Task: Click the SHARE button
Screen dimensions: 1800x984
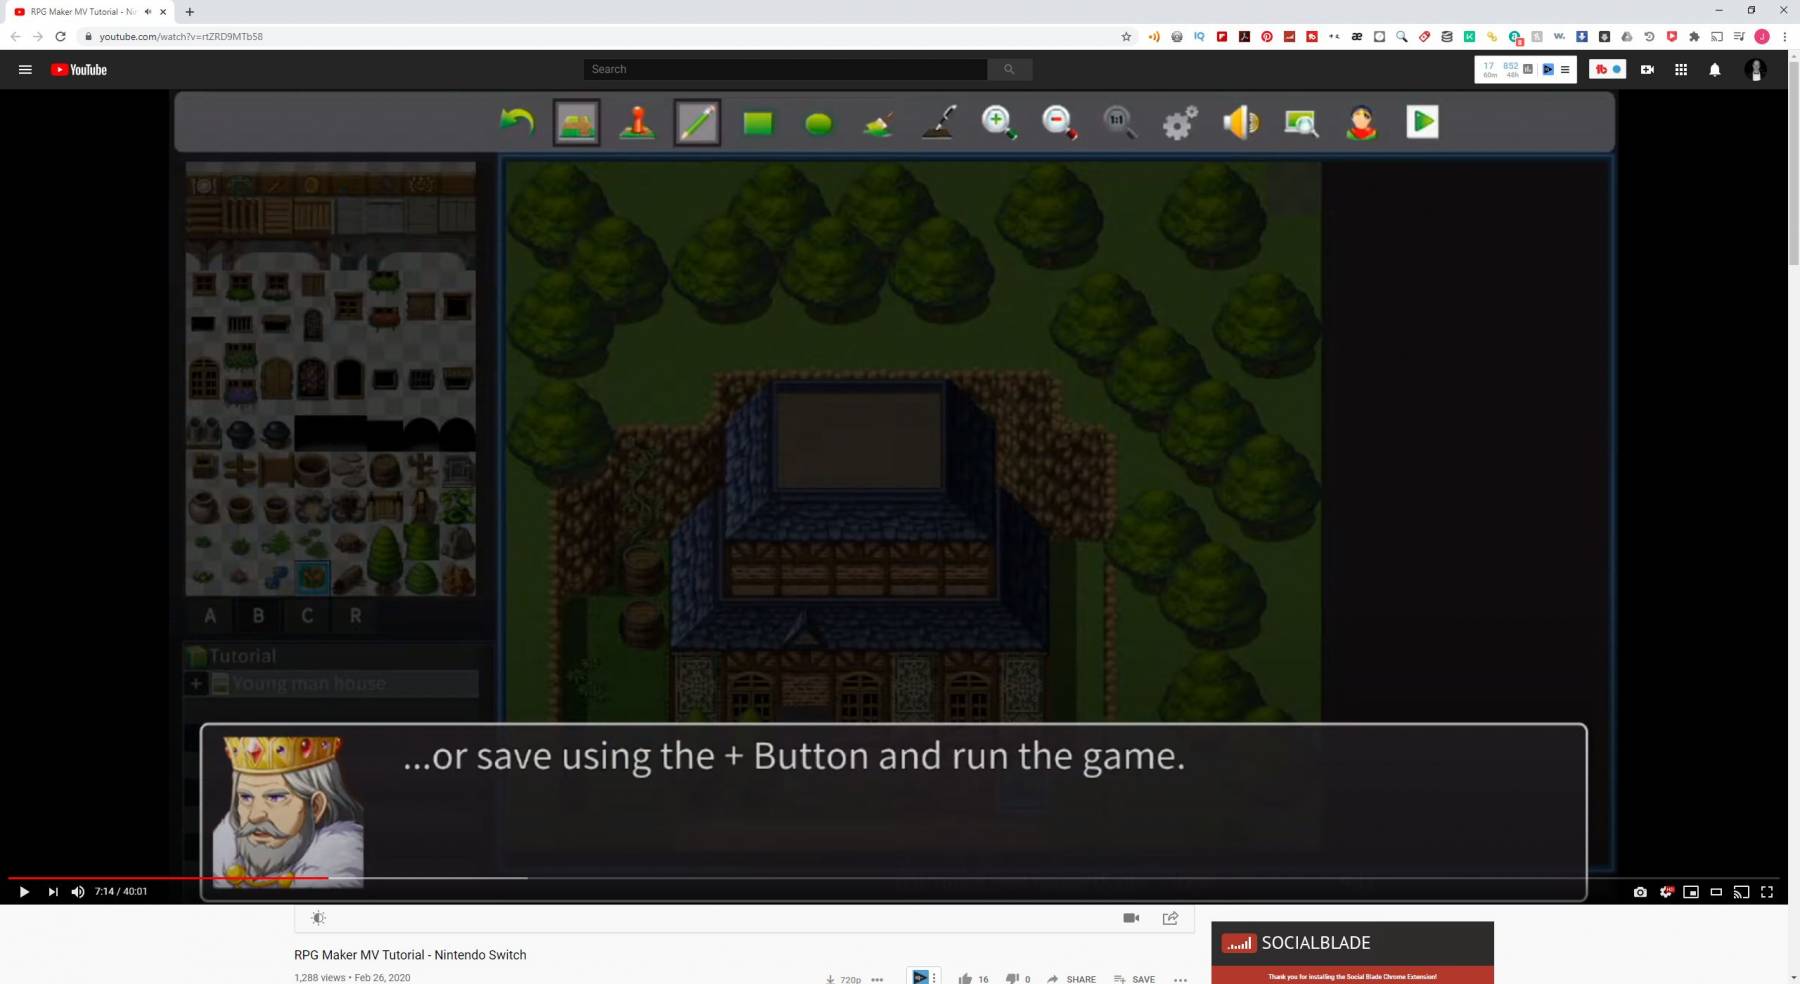Action: [x=1071, y=978]
